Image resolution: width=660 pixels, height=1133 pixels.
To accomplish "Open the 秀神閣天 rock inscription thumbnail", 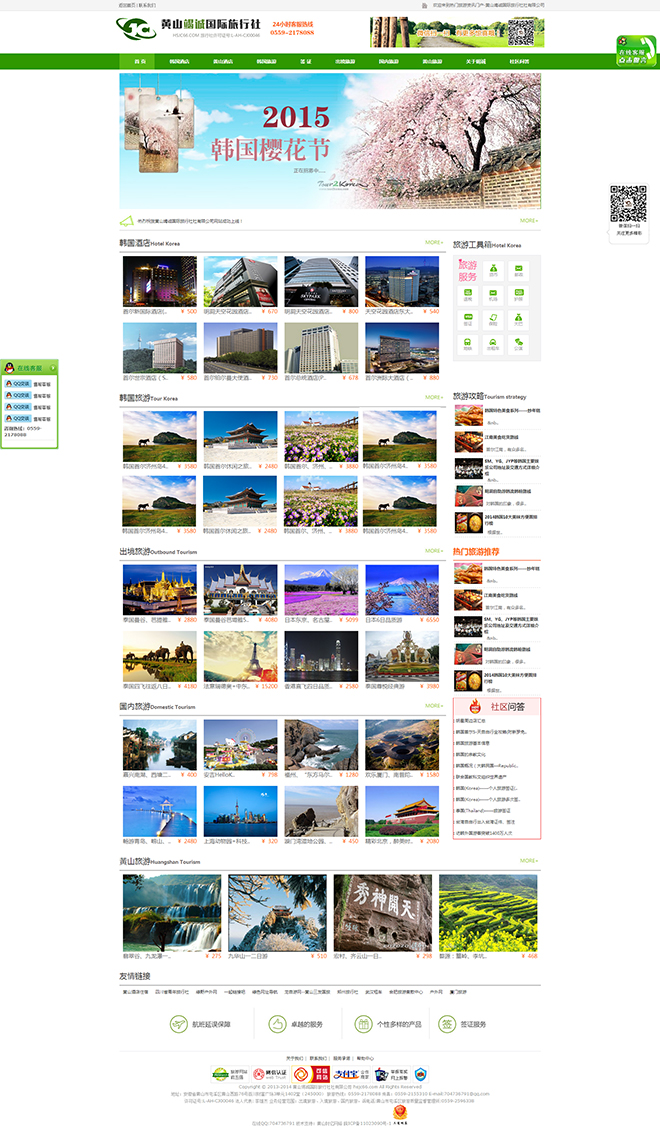I will [381, 912].
